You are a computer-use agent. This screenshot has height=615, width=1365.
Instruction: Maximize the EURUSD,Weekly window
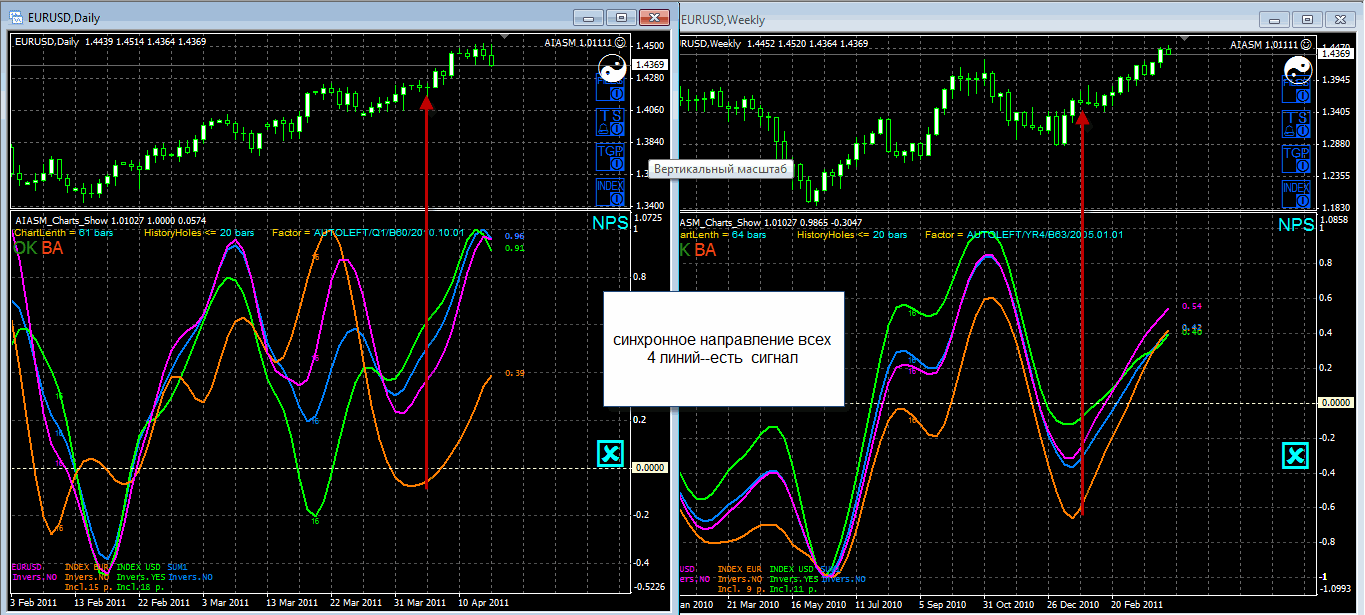click(x=1307, y=18)
